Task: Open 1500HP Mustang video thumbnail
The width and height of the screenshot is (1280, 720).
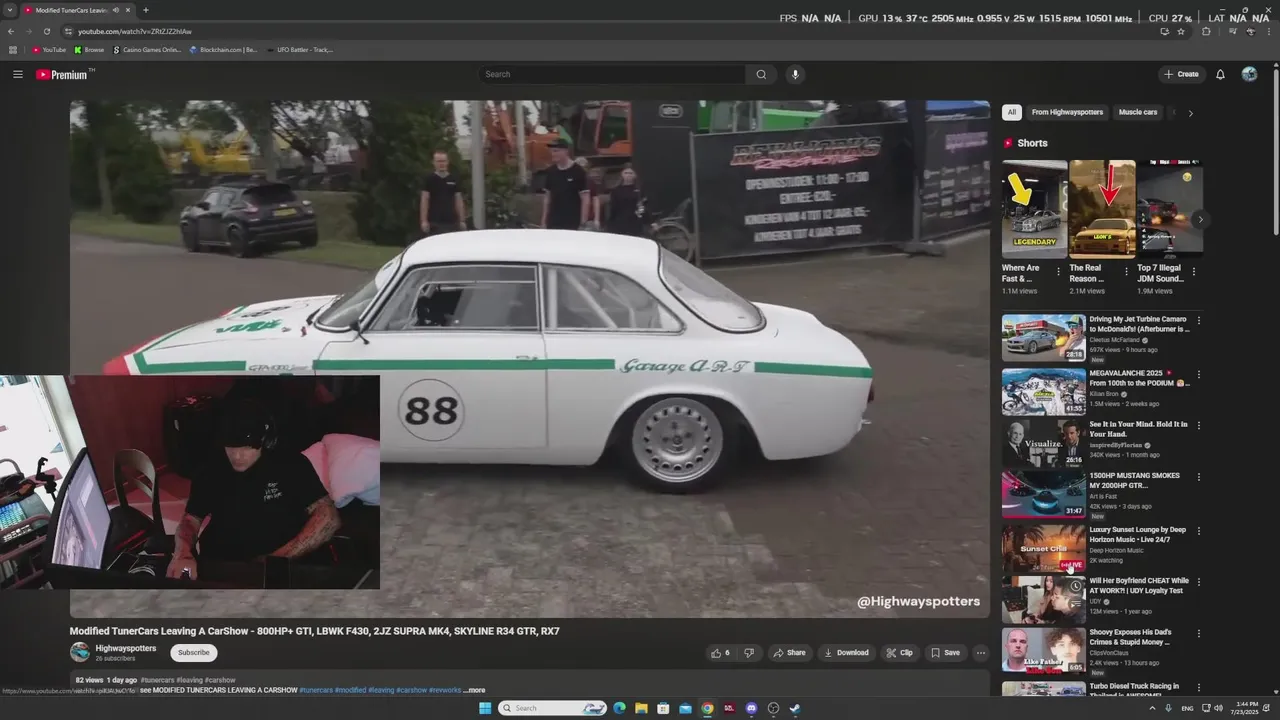Action: [1043, 494]
